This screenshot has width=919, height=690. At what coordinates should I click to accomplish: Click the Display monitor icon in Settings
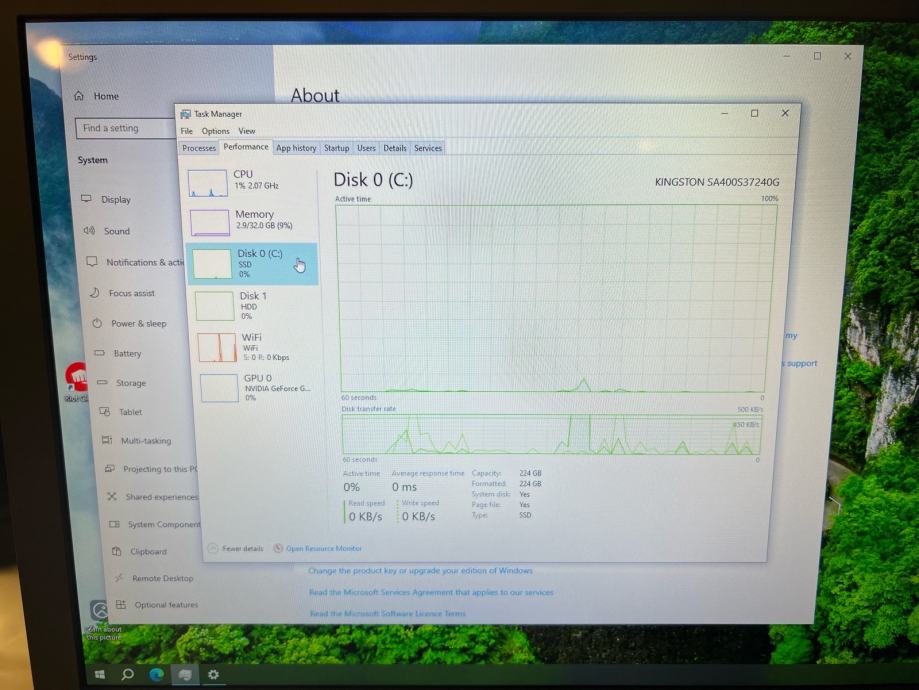86,199
